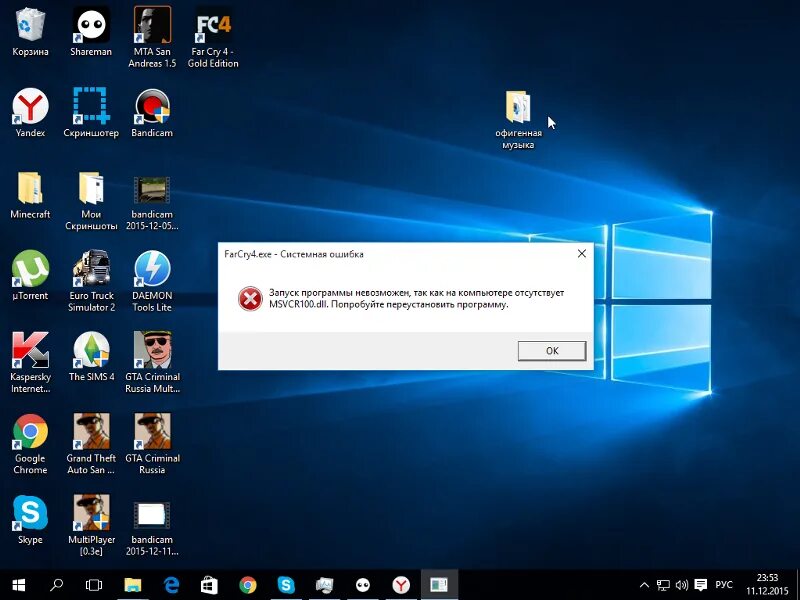Open the Action Center notifications
The width and height of the screenshot is (800, 600).
(x=701, y=585)
